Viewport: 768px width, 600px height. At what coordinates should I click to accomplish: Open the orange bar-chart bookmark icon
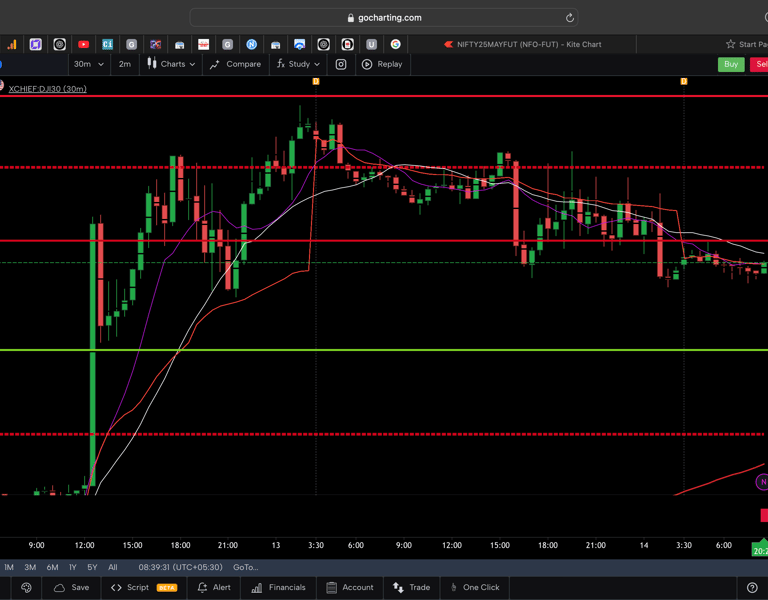(12, 45)
